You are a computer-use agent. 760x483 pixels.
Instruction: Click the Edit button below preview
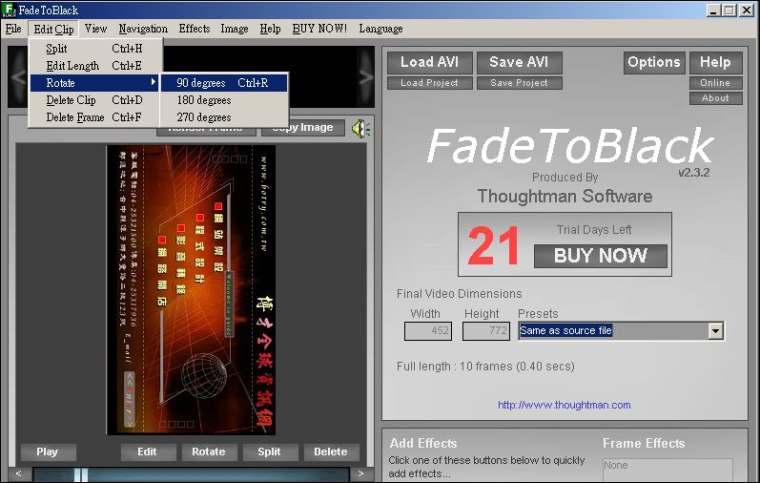click(147, 452)
